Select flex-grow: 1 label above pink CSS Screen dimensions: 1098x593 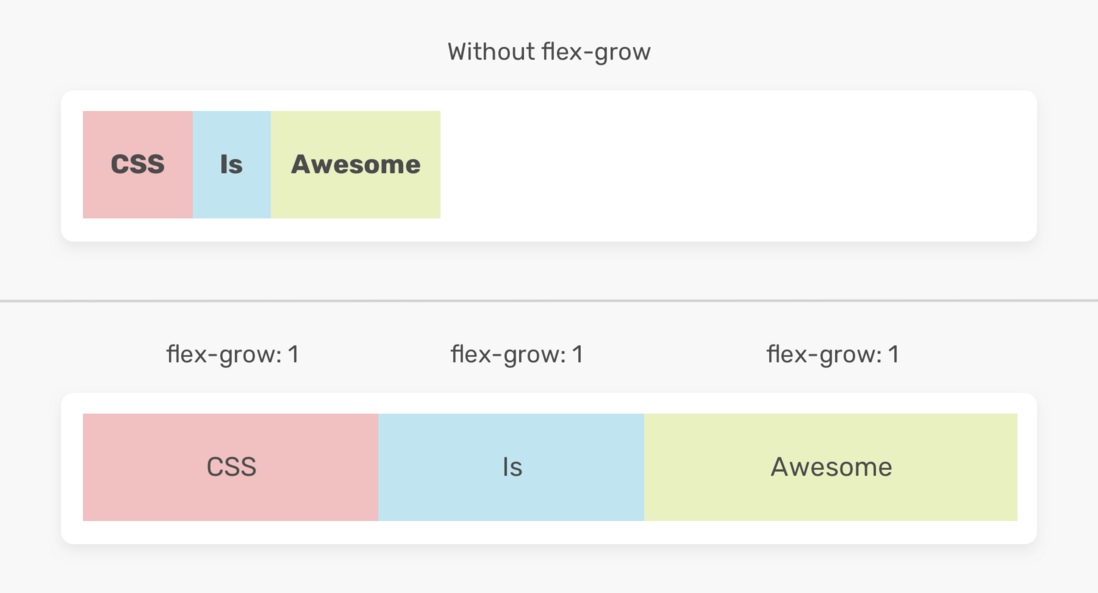pos(232,354)
